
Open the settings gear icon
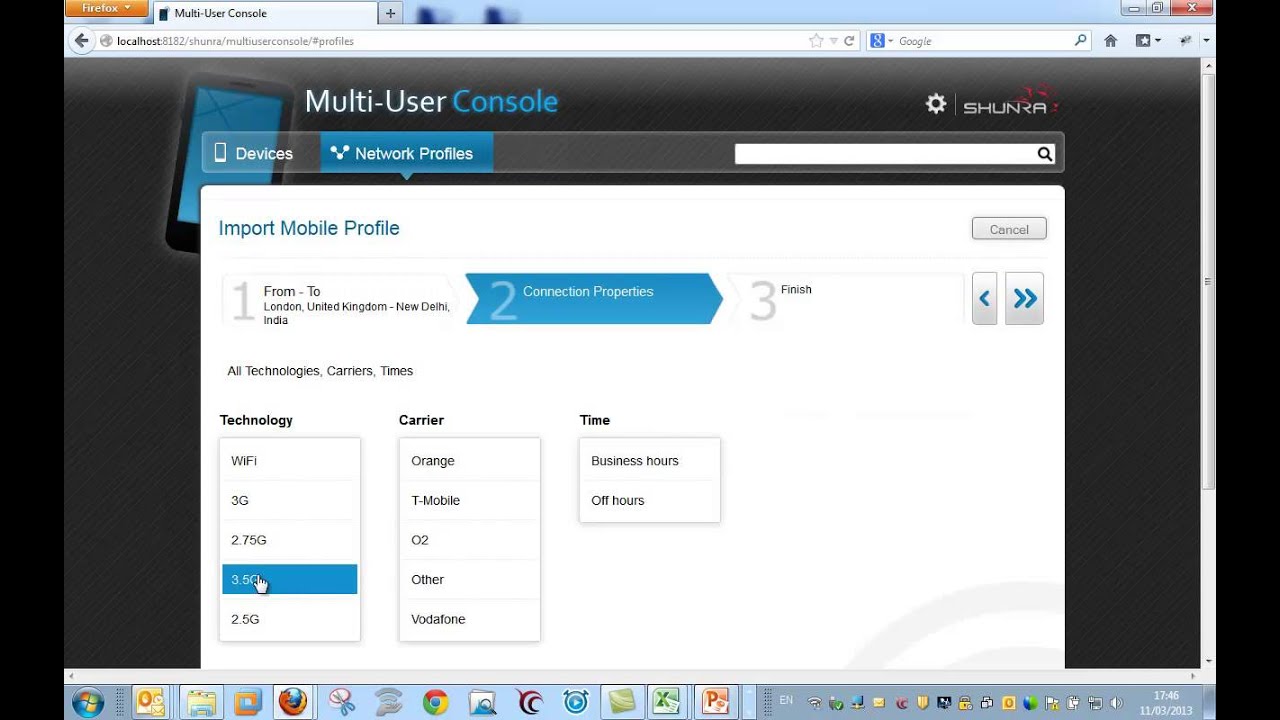936,103
